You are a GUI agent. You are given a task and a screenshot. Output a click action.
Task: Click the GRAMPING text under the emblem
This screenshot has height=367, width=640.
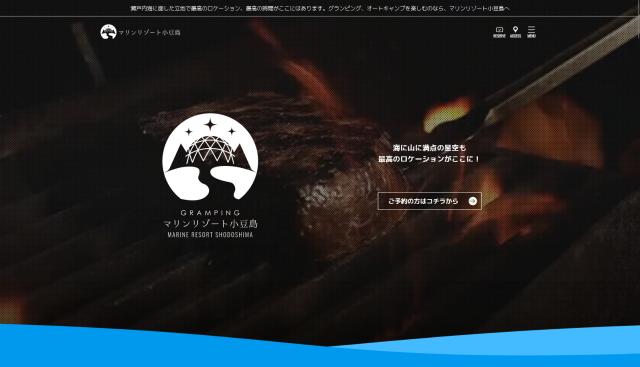tap(210, 213)
